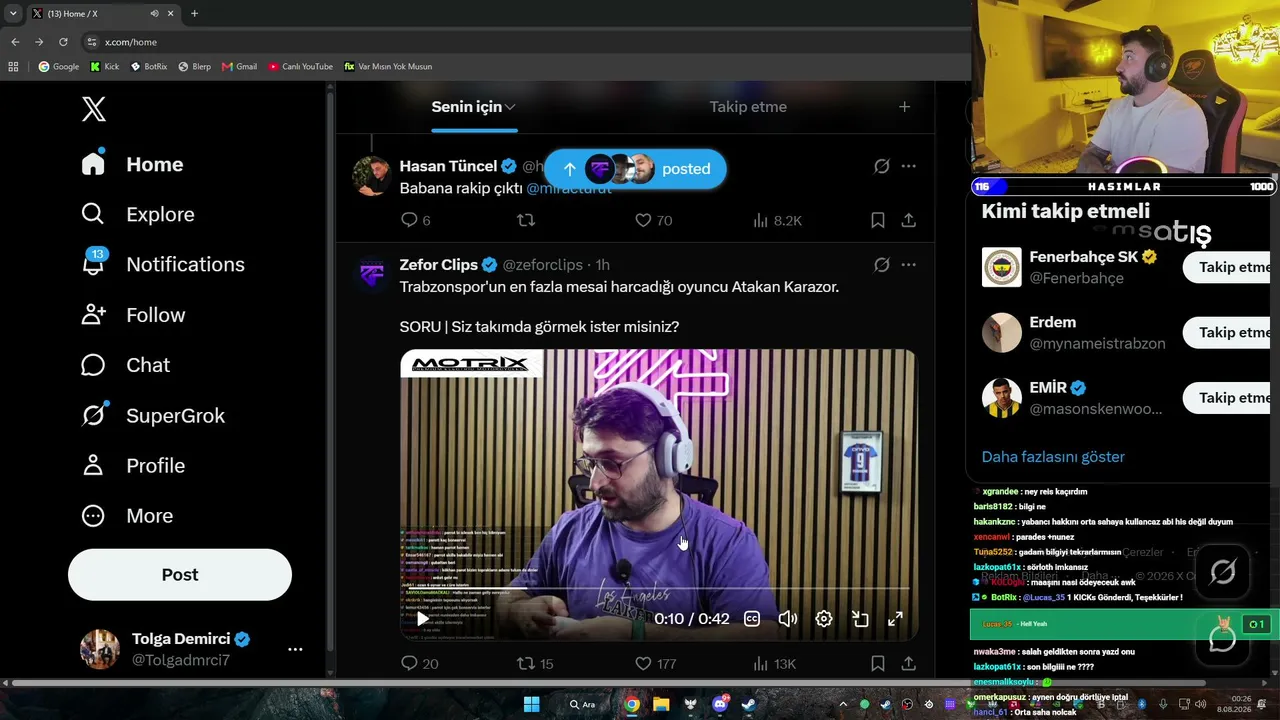Open more options on Zefor Clips post
The height and width of the screenshot is (720, 1280).
tap(908, 265)
